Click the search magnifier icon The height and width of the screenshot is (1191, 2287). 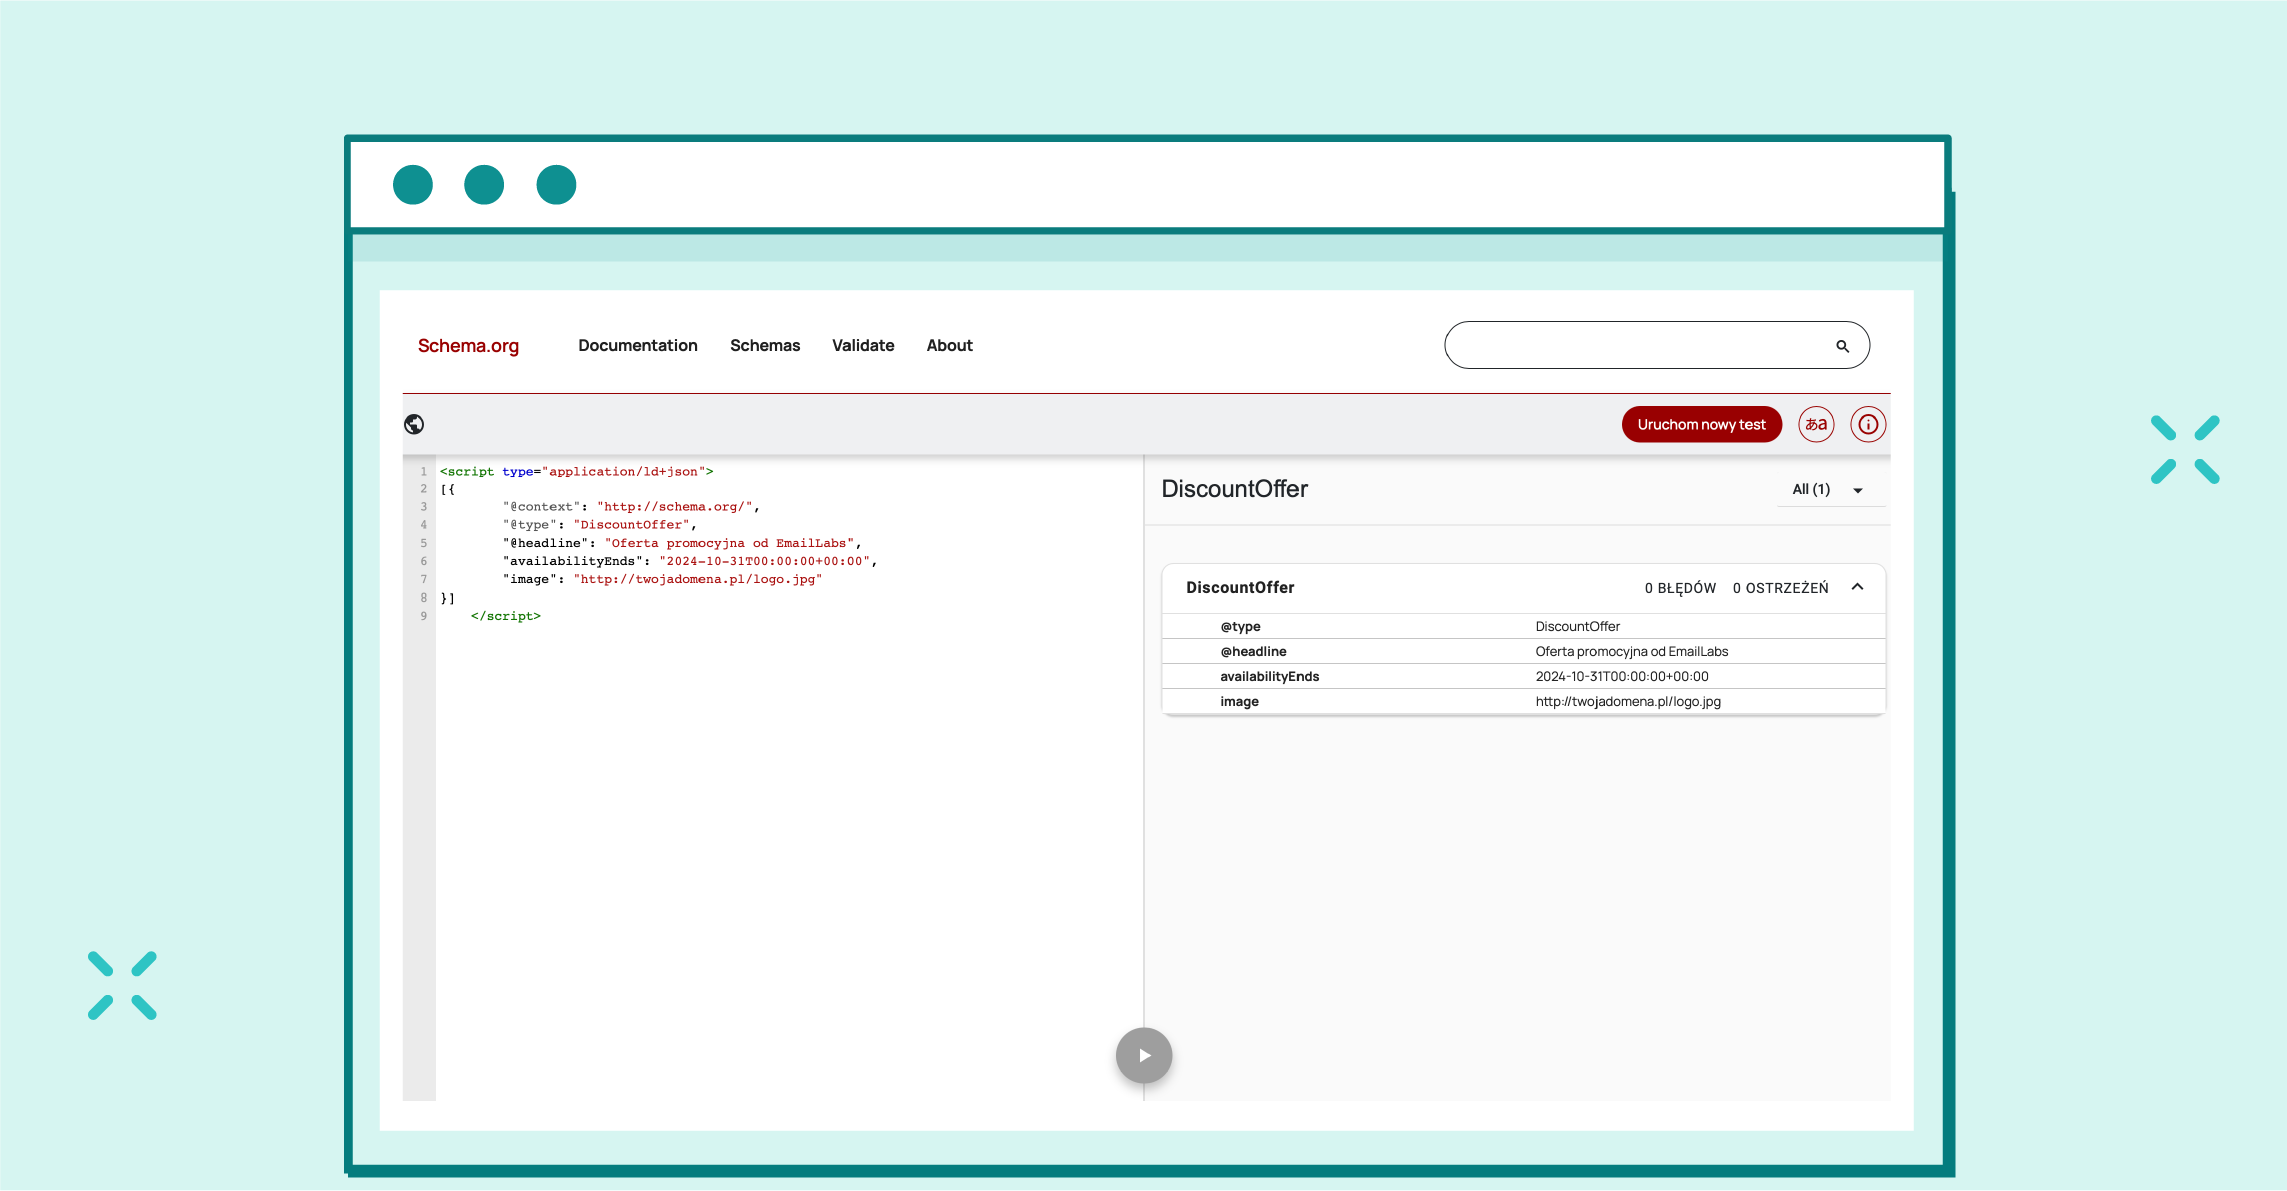click(1842, 346)
